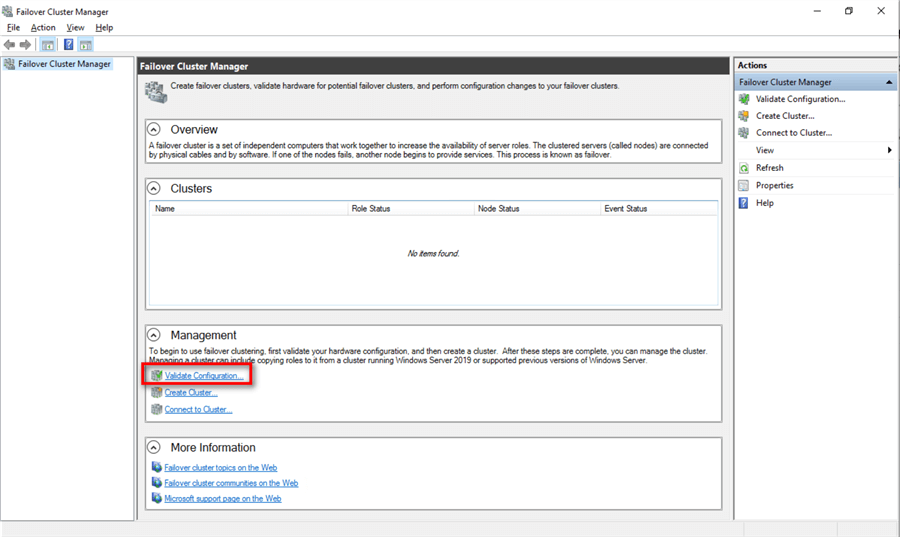Collapse the Clusters section

tap(154, 188)
